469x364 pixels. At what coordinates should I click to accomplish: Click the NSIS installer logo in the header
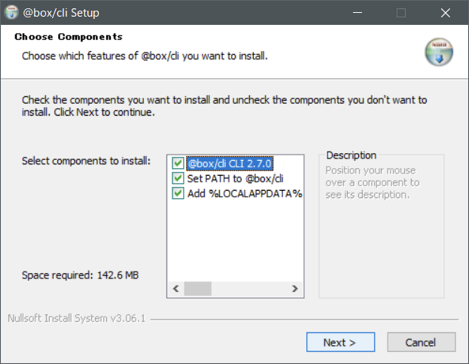(x=439, y=52)
